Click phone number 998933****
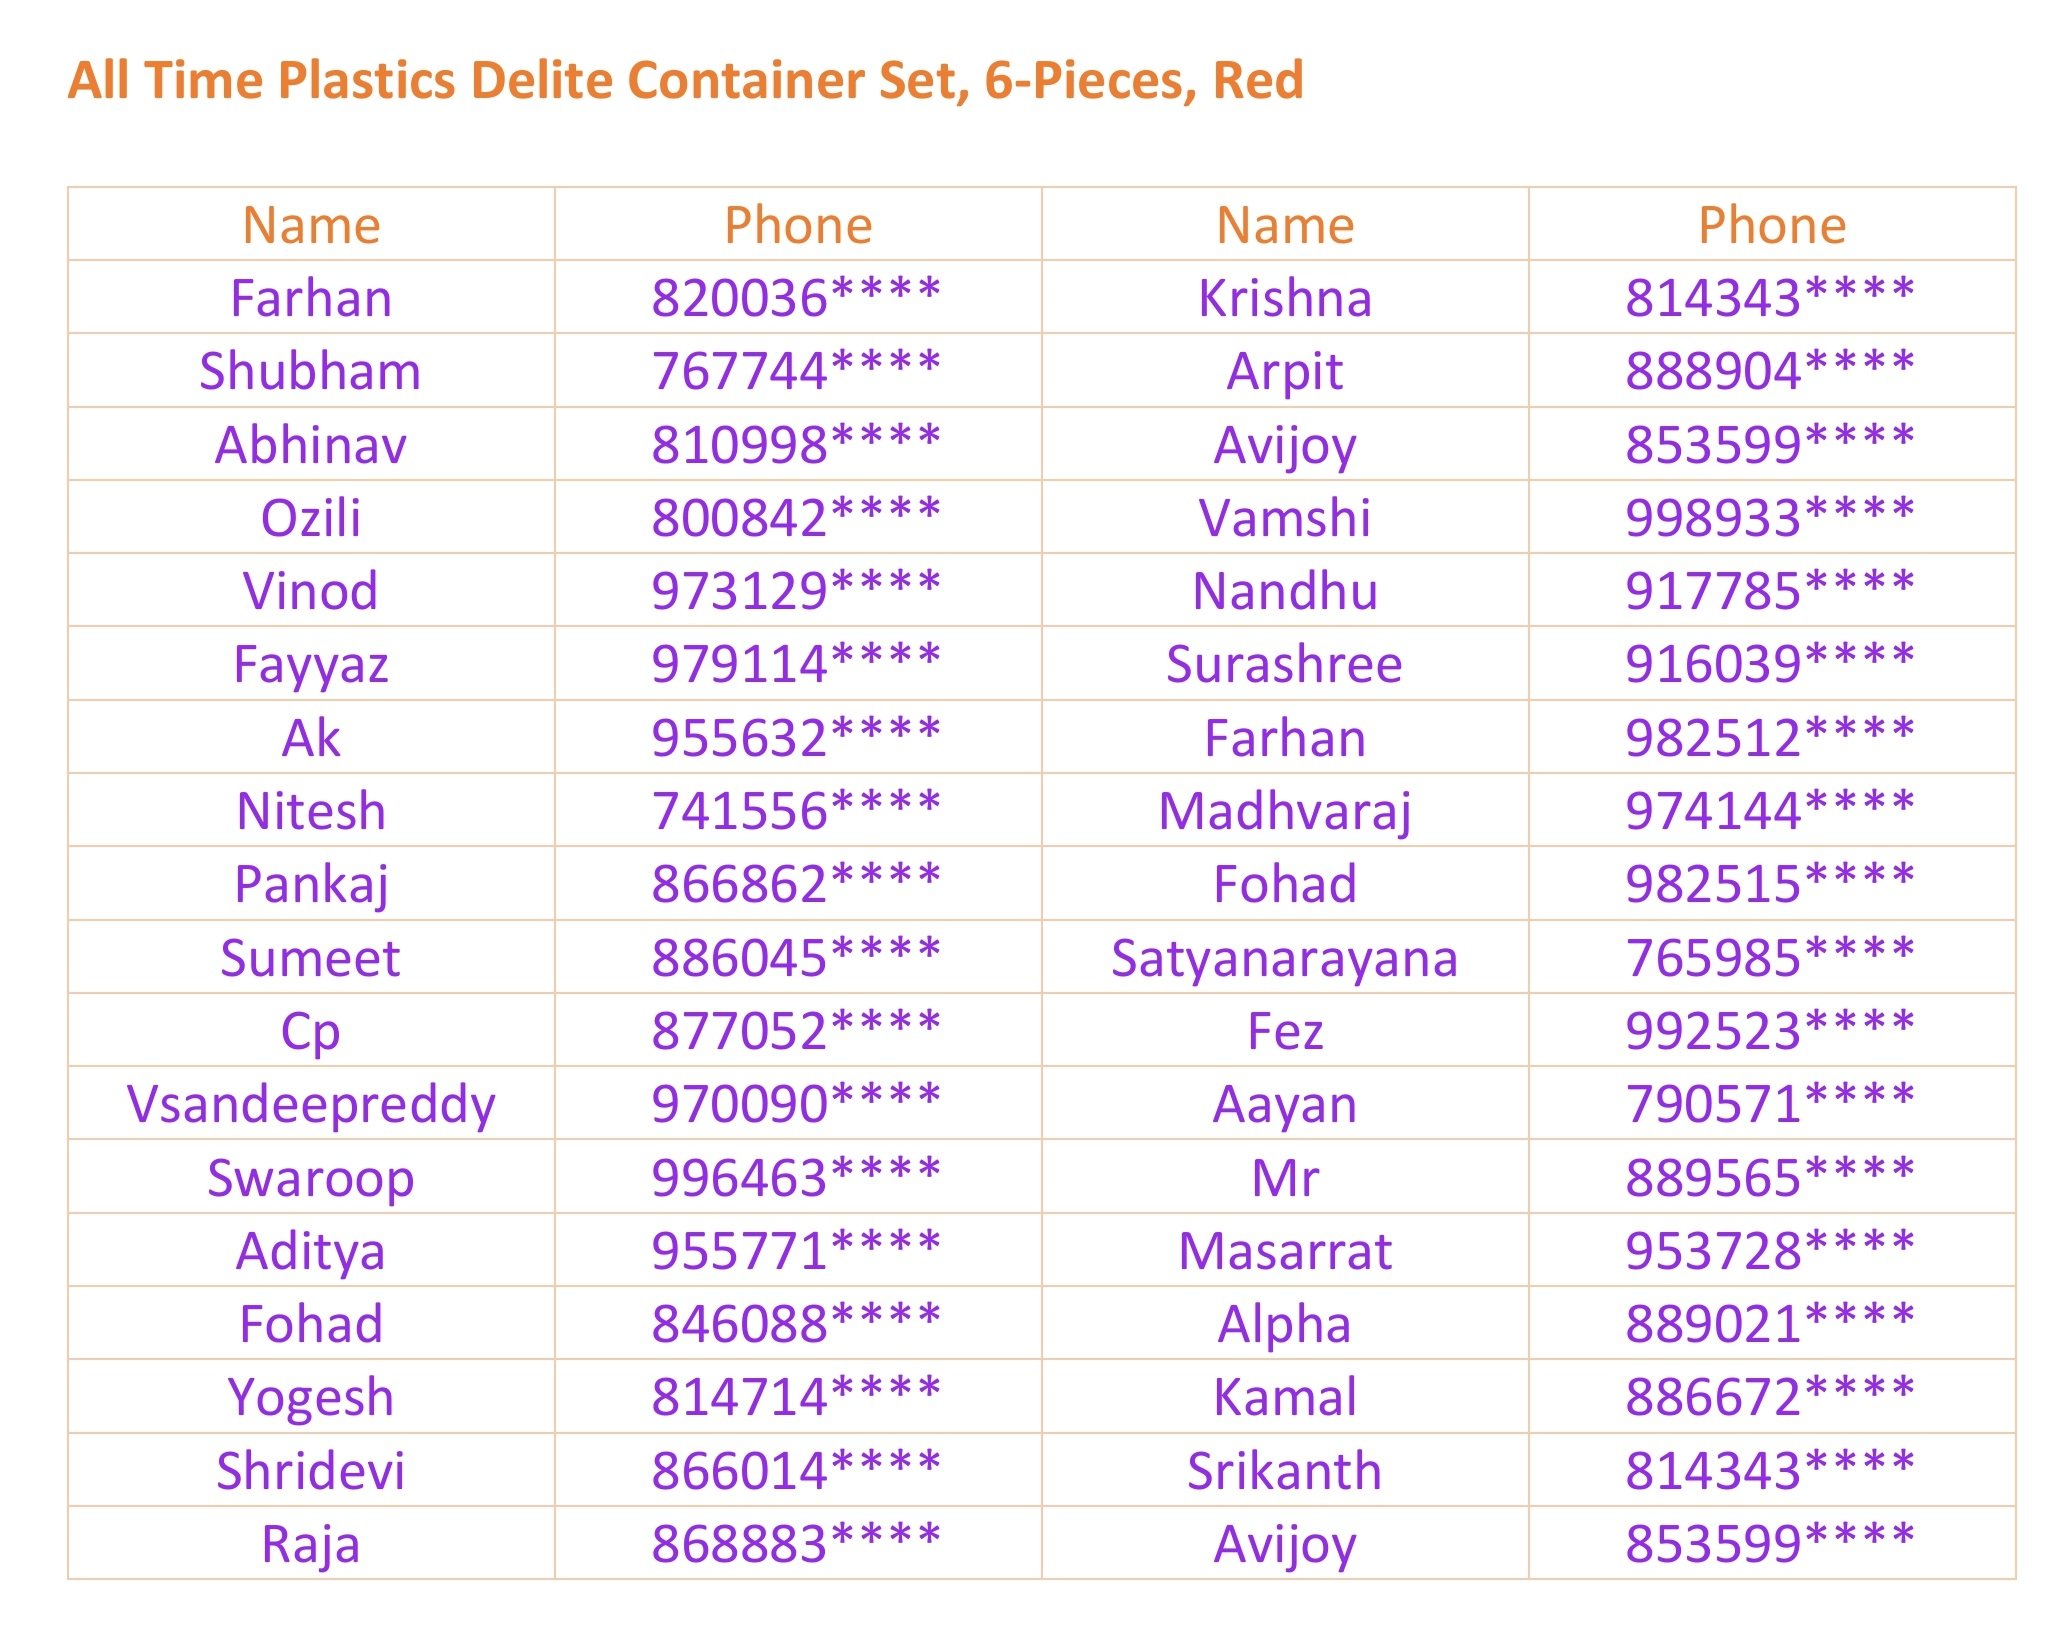This screenshot has height=1652, width=2072. 1770,518
